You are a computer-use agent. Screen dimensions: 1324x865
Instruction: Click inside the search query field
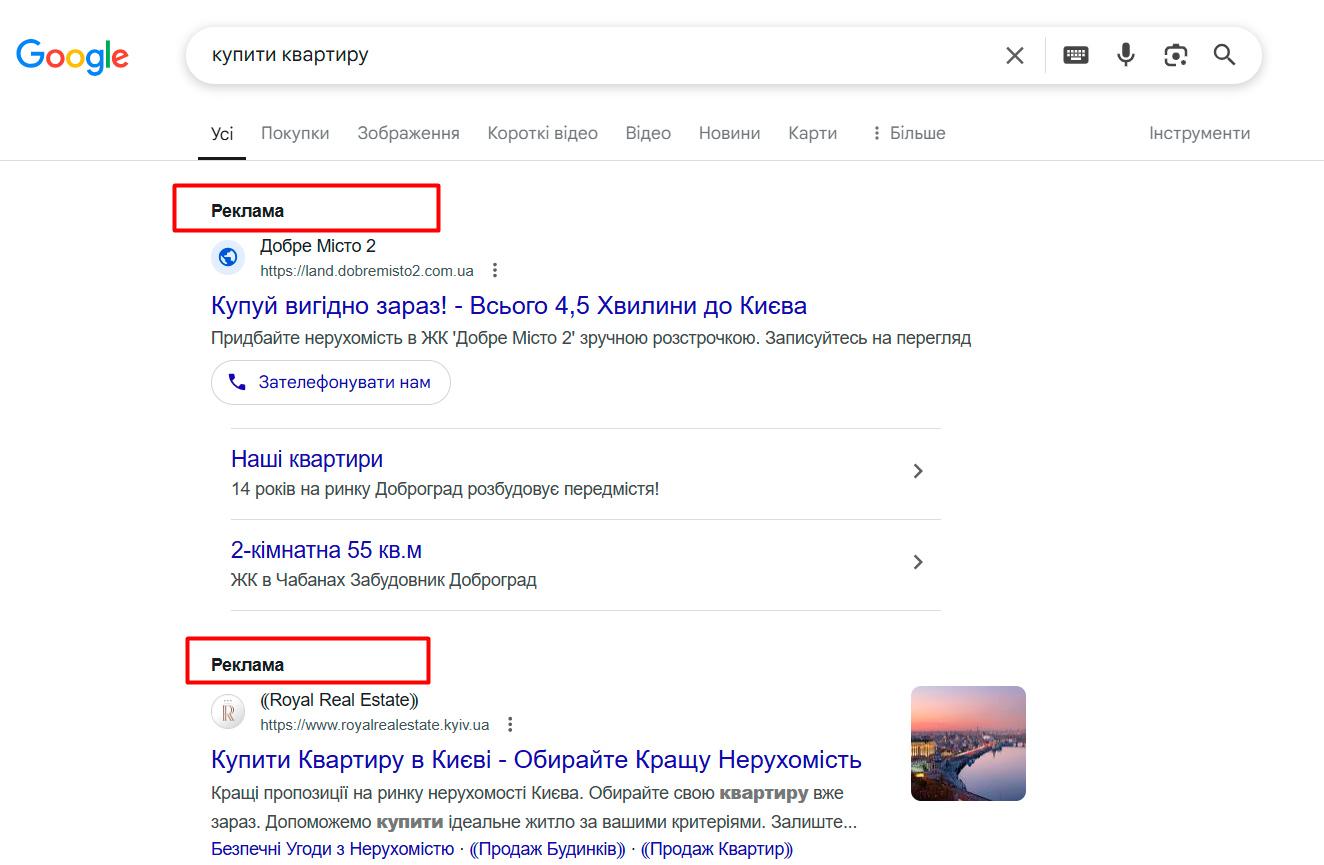point(600,55)
